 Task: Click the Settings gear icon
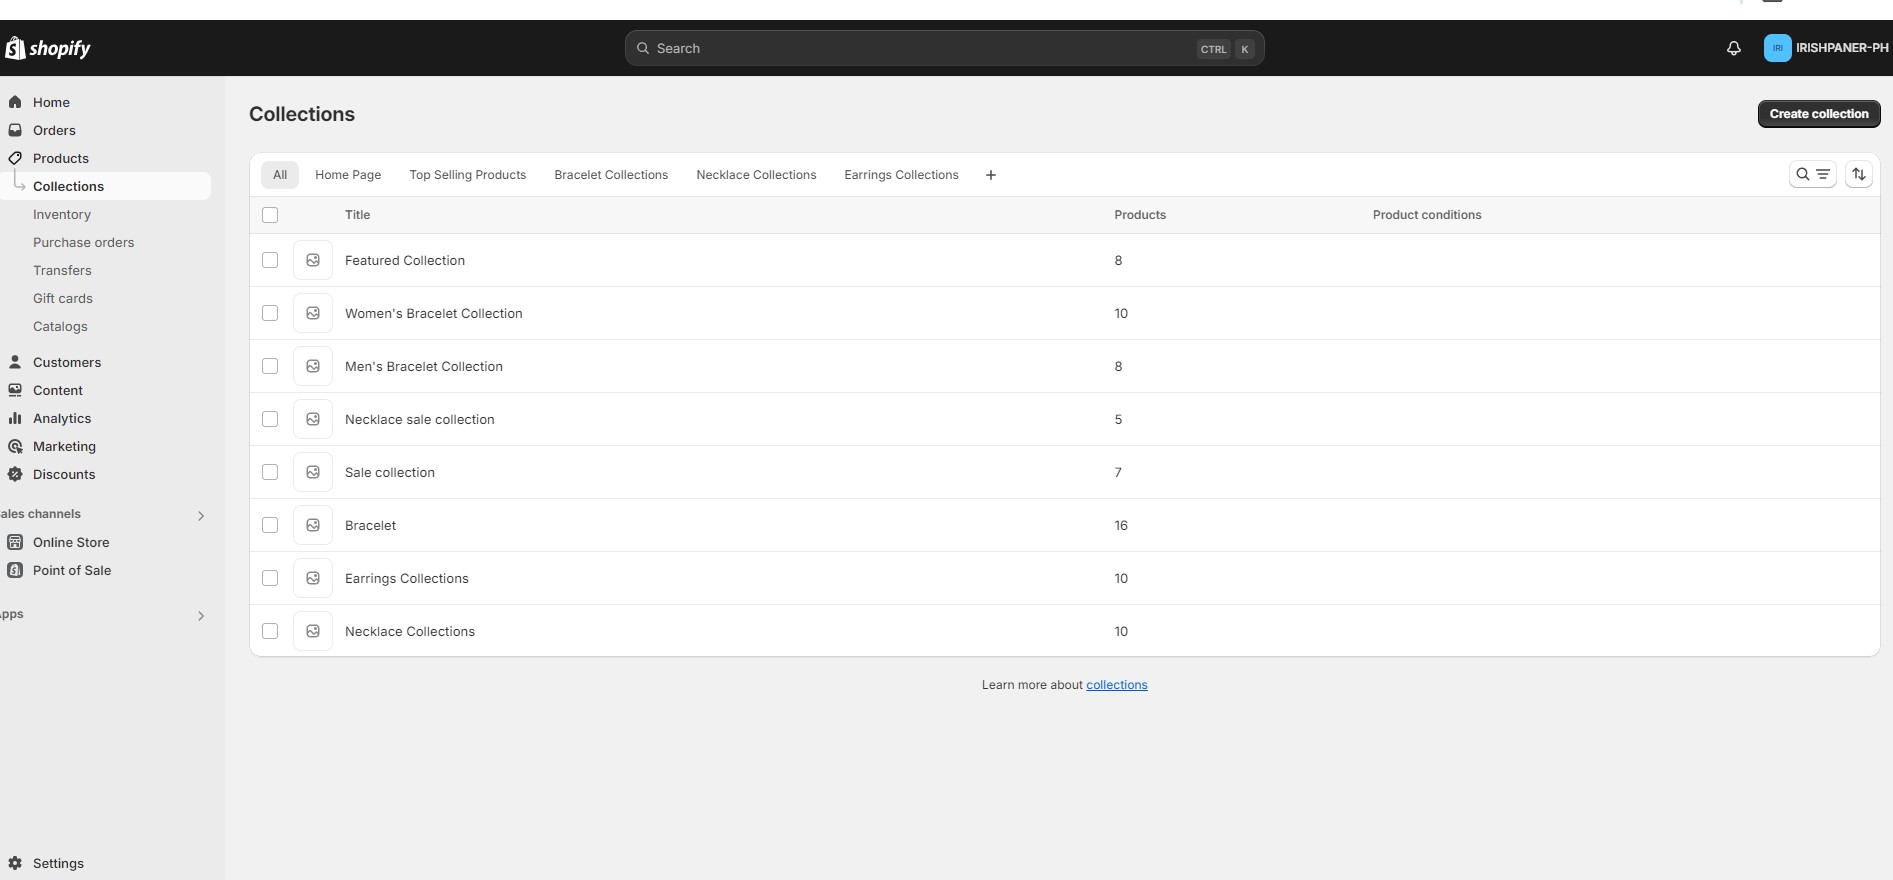(15, 863)
